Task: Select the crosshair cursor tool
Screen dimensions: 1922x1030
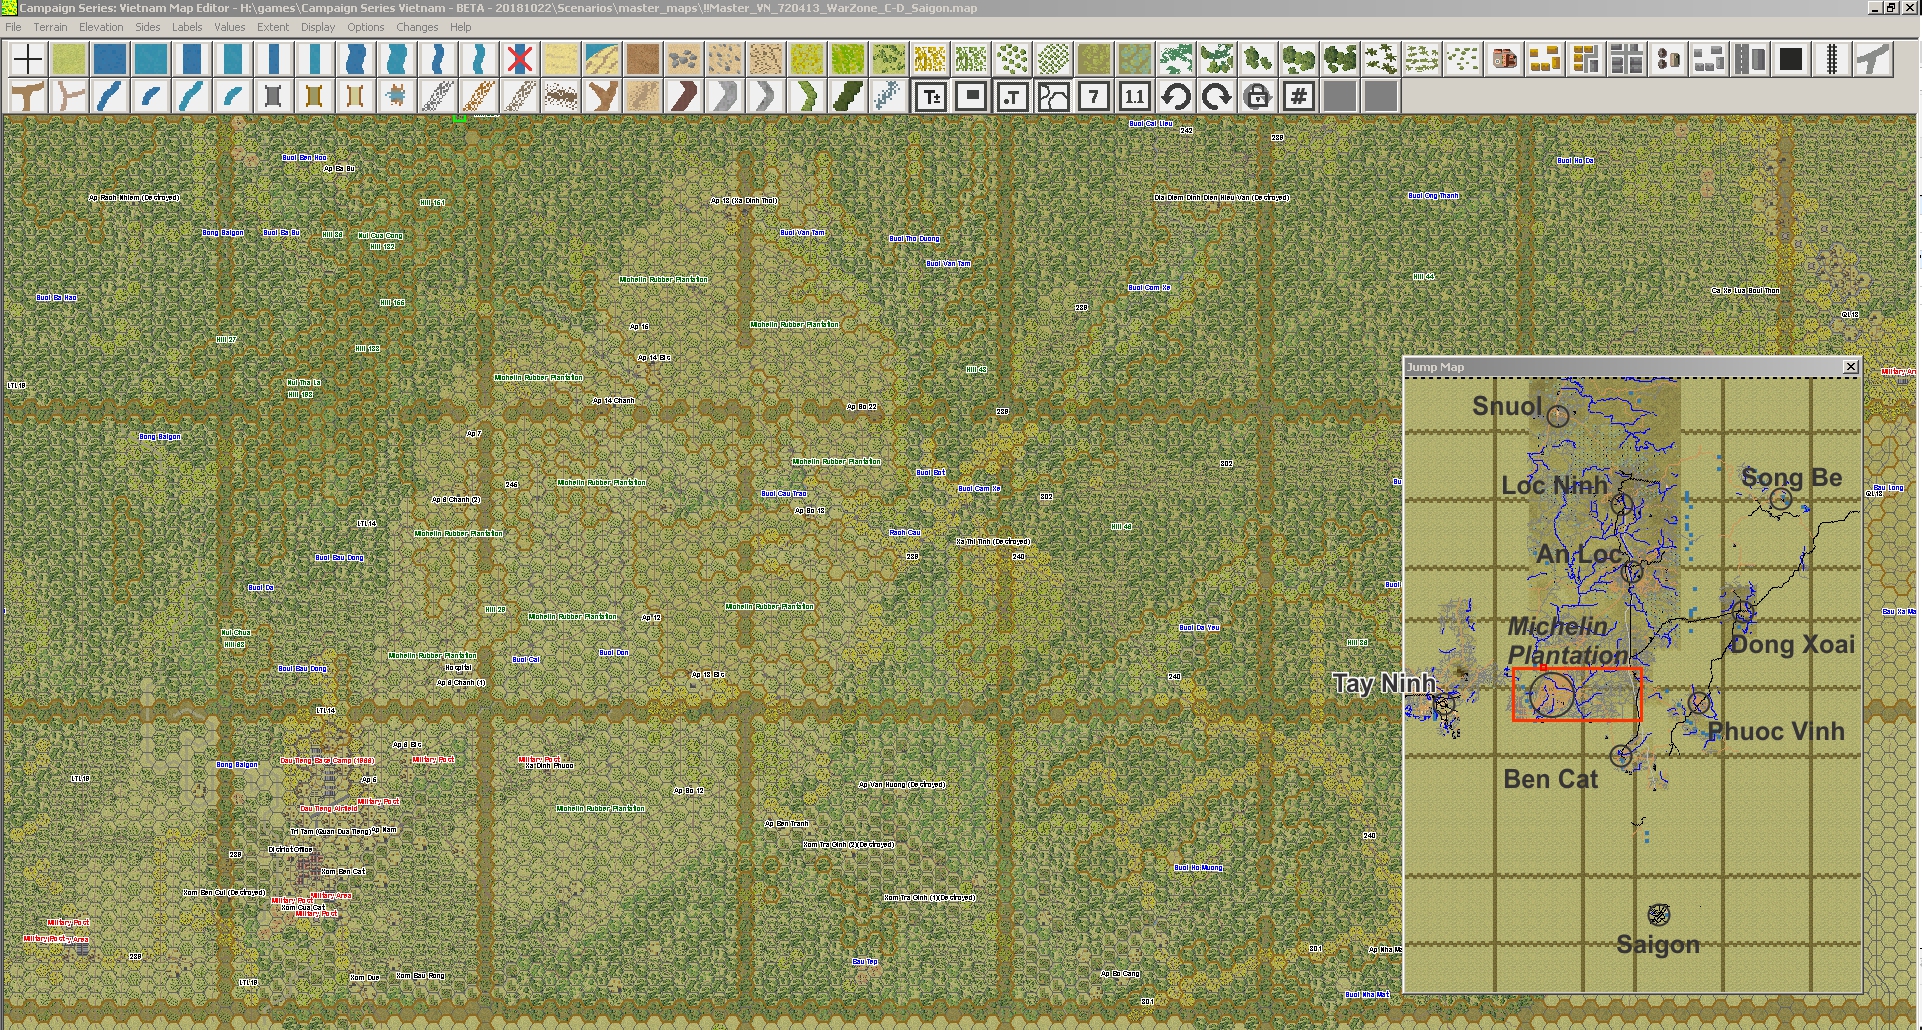Action: tap(28, 59)
